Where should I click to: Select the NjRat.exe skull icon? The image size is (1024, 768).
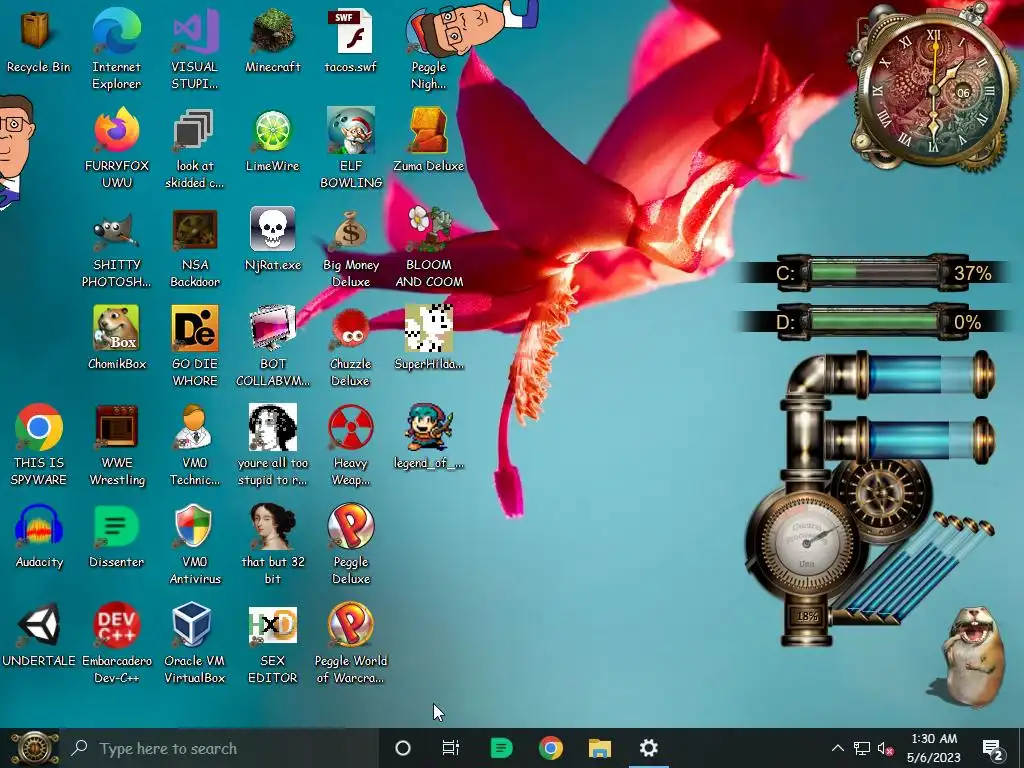click(272, 238)
